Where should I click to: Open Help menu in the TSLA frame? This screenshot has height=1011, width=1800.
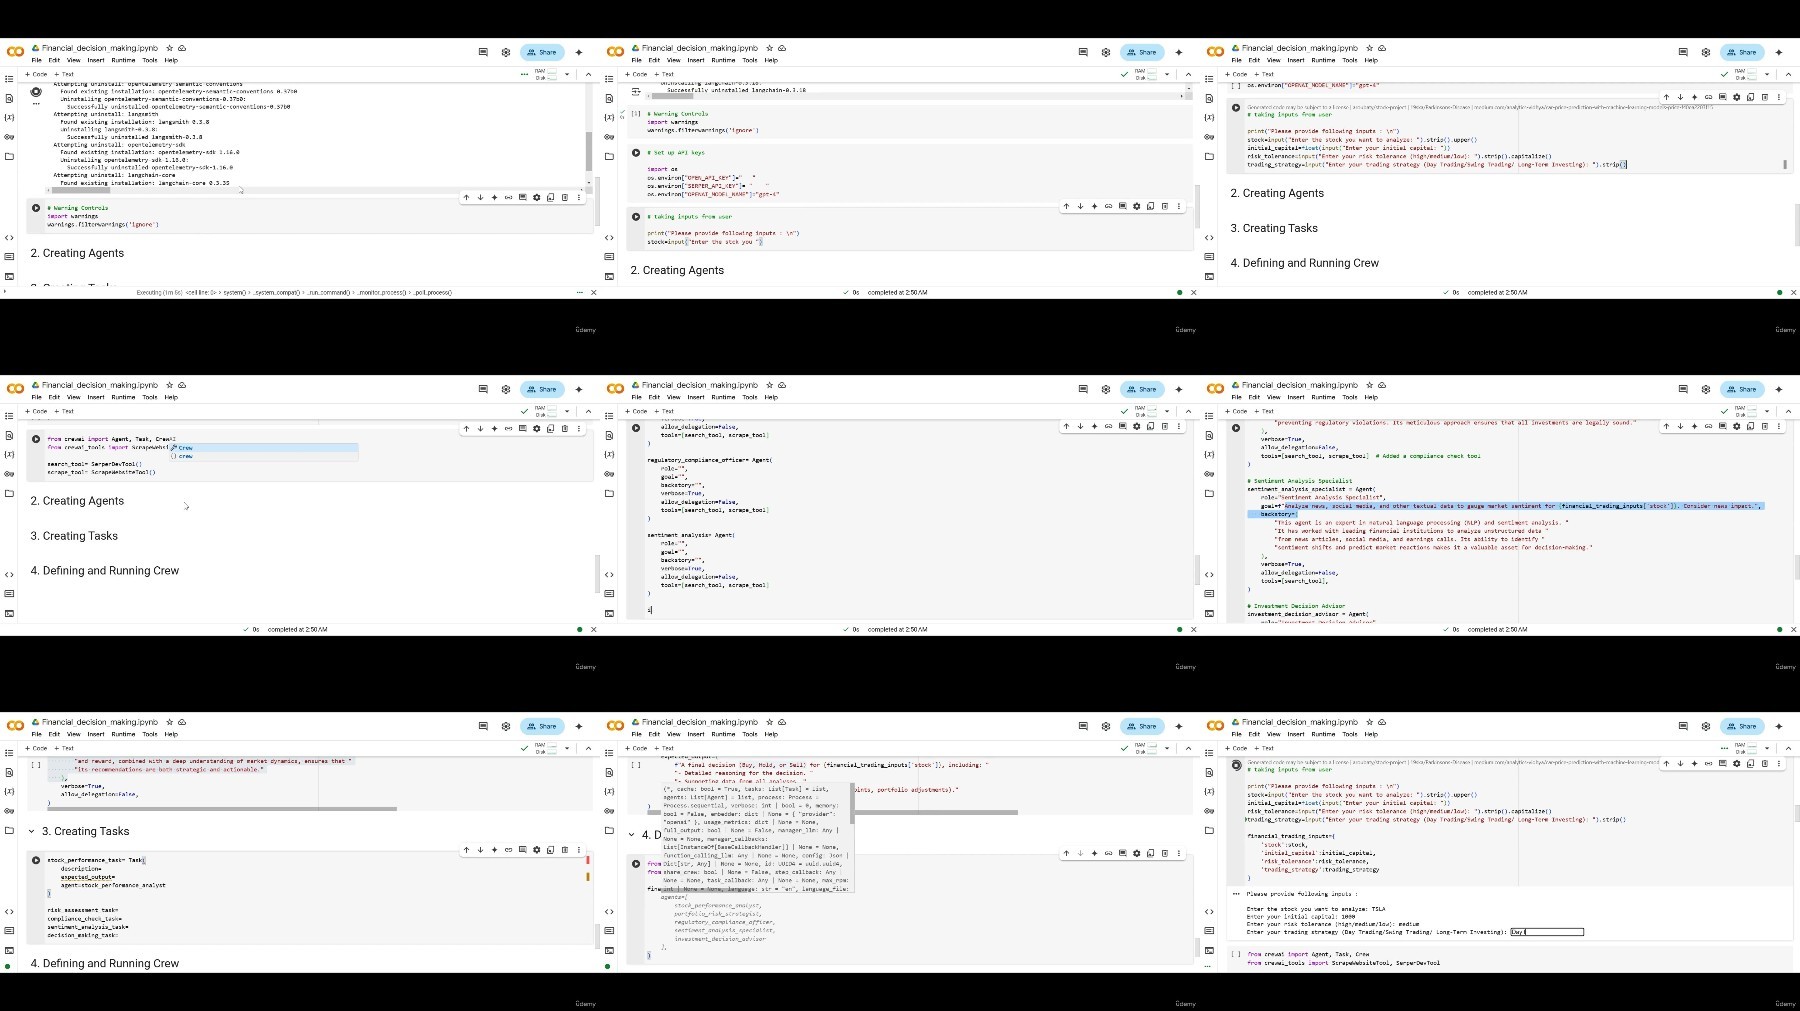[x=1371, y=734]
